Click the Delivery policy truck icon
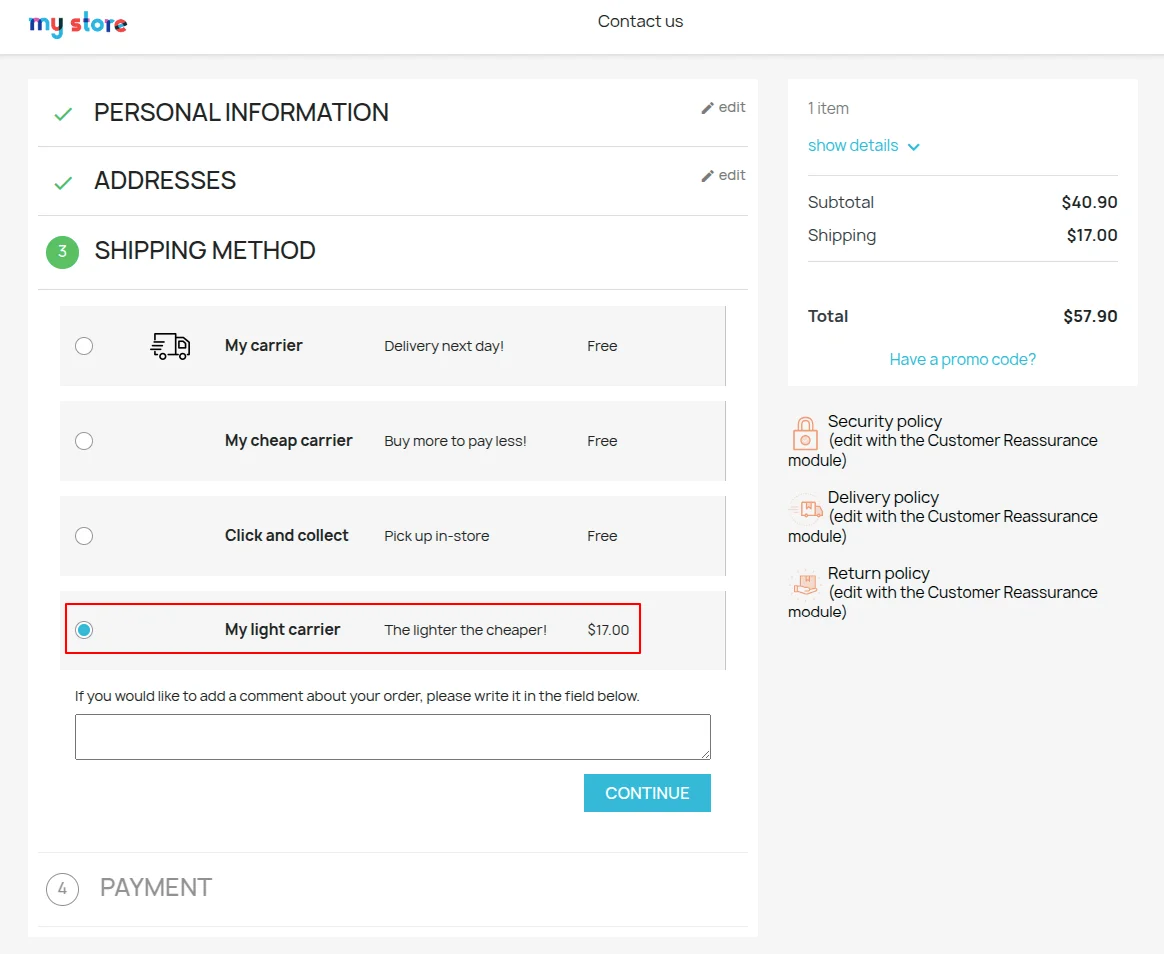The image size is (1164, 954). (x=805, y=509)
